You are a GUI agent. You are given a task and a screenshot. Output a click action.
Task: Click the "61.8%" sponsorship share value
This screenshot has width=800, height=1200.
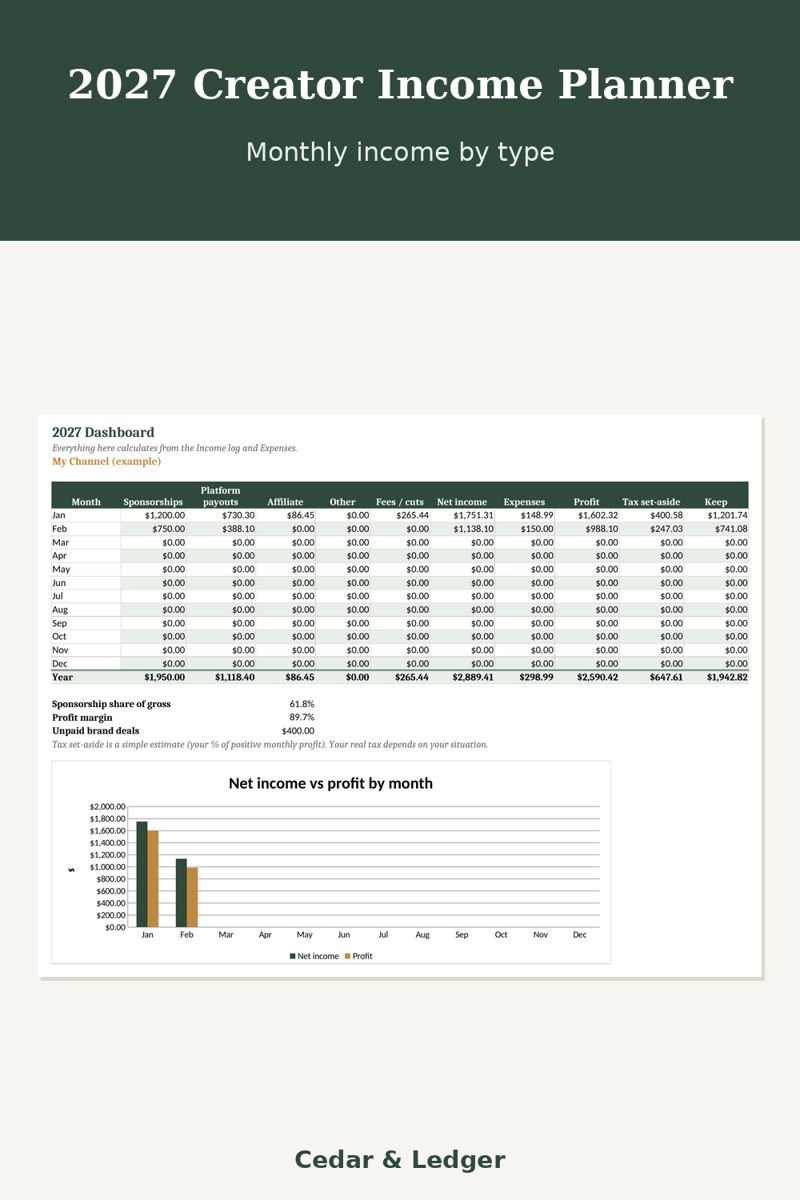tap(302, 704)
